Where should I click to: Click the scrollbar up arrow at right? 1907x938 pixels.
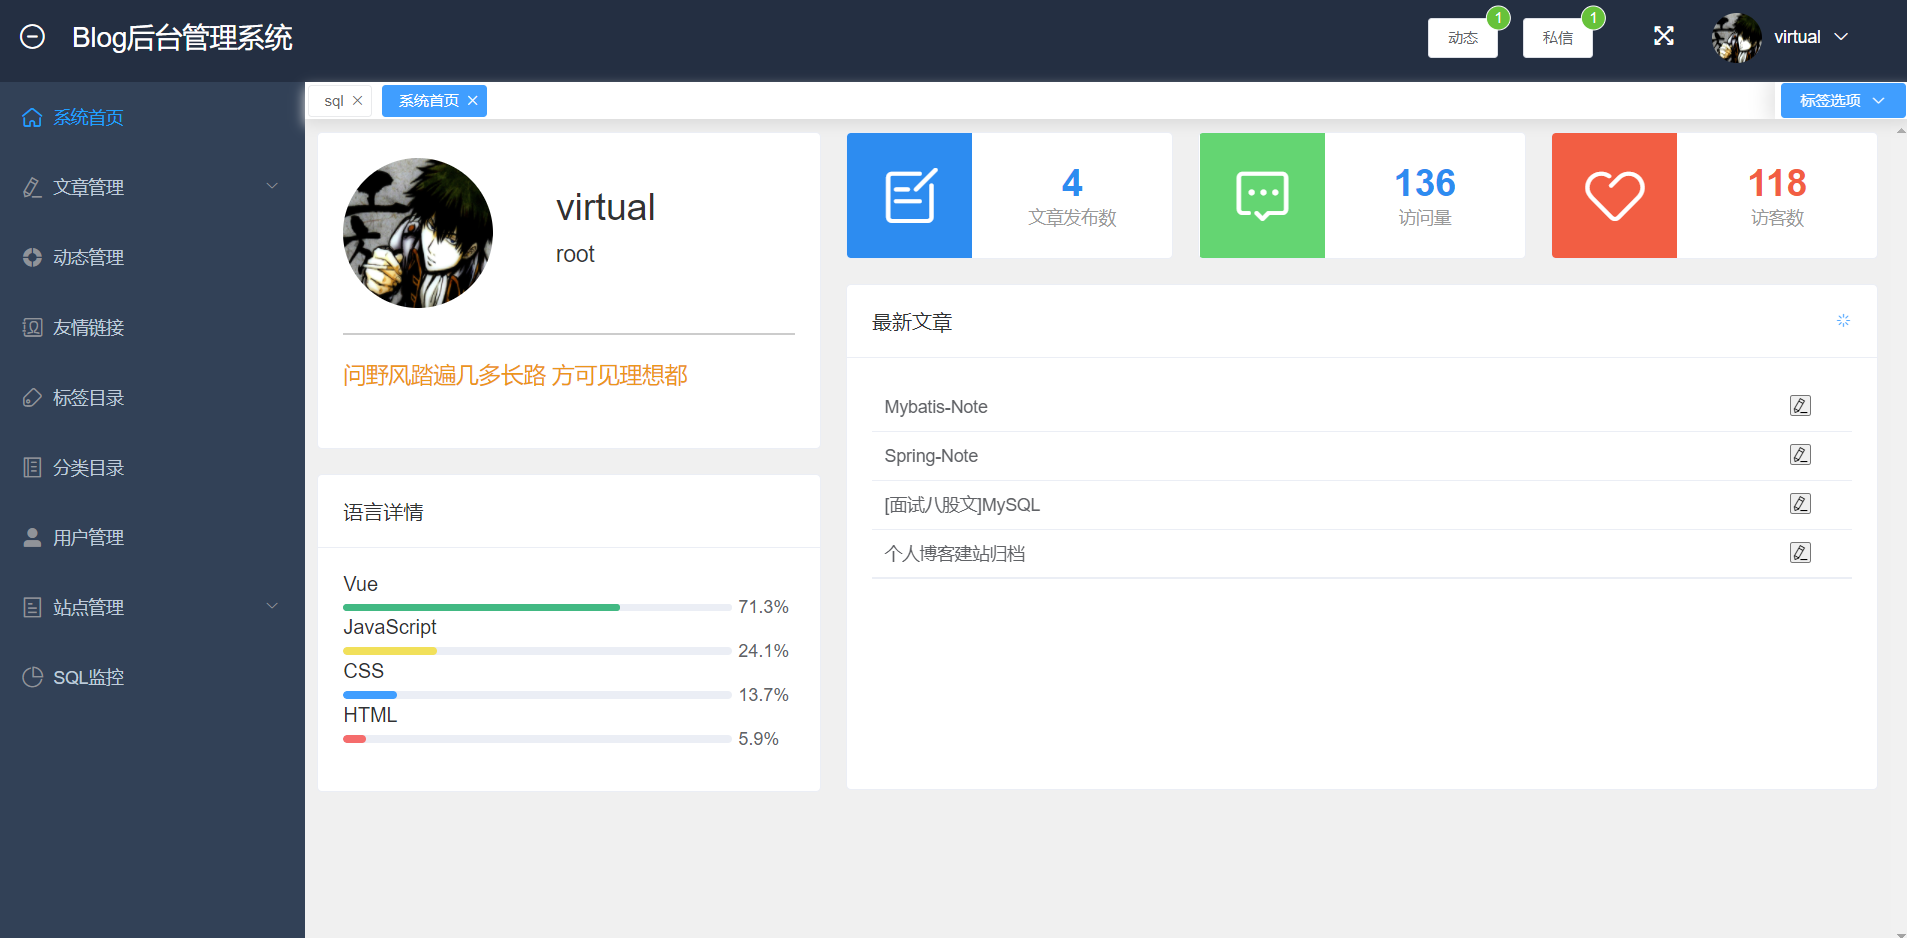pos(1900,129)
